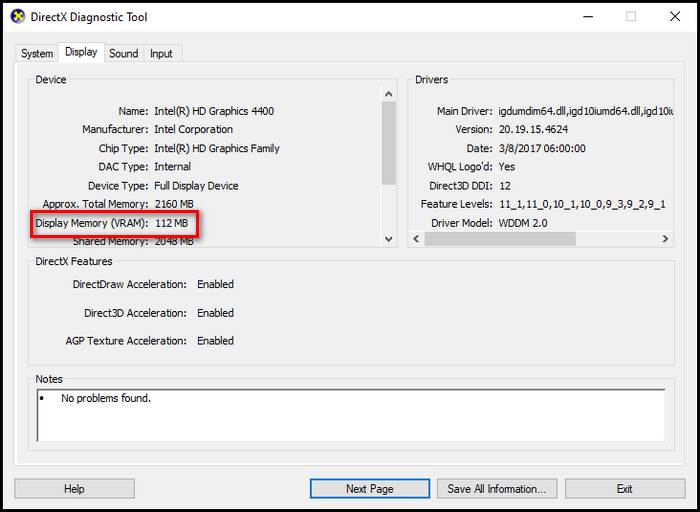Select the Display tab

pyautogui.click(x=81, y=52)
